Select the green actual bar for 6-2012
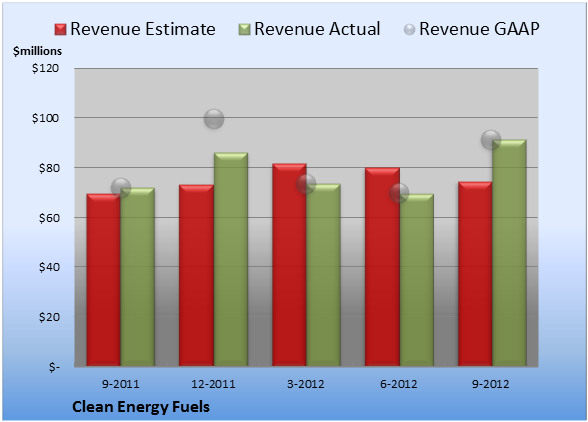The width and height of the screenshot is (588, 422). 417,280
